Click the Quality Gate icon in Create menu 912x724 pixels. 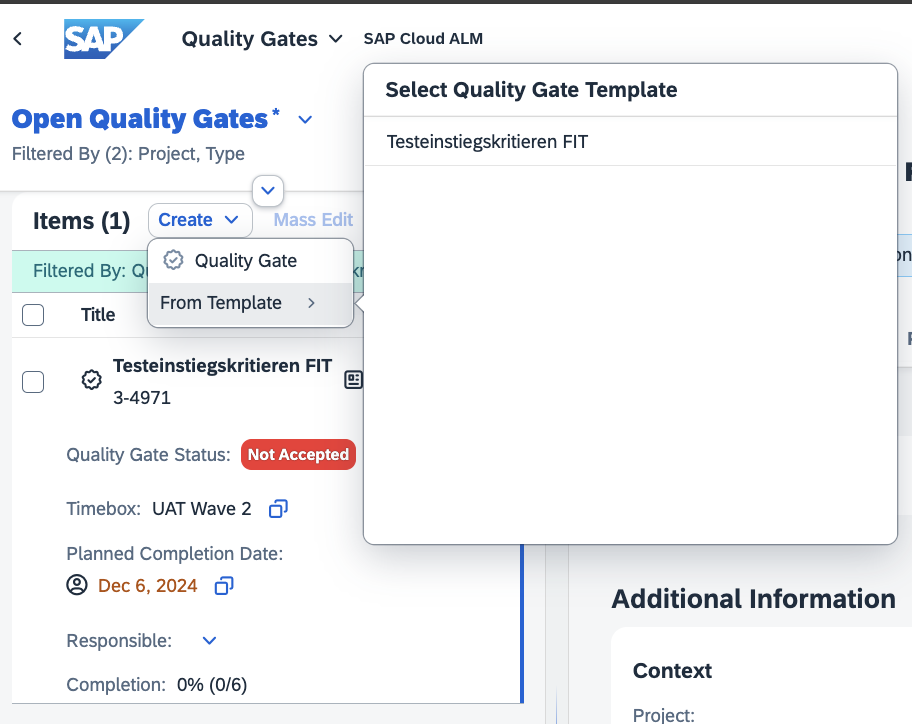pos(173,260)
